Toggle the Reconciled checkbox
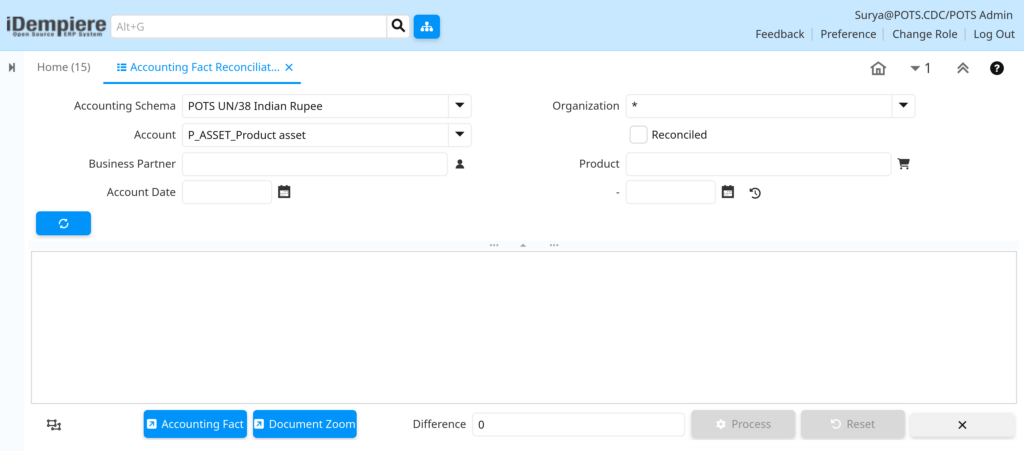The height and width of the screenshot is (451, 1024). point(638,135)
